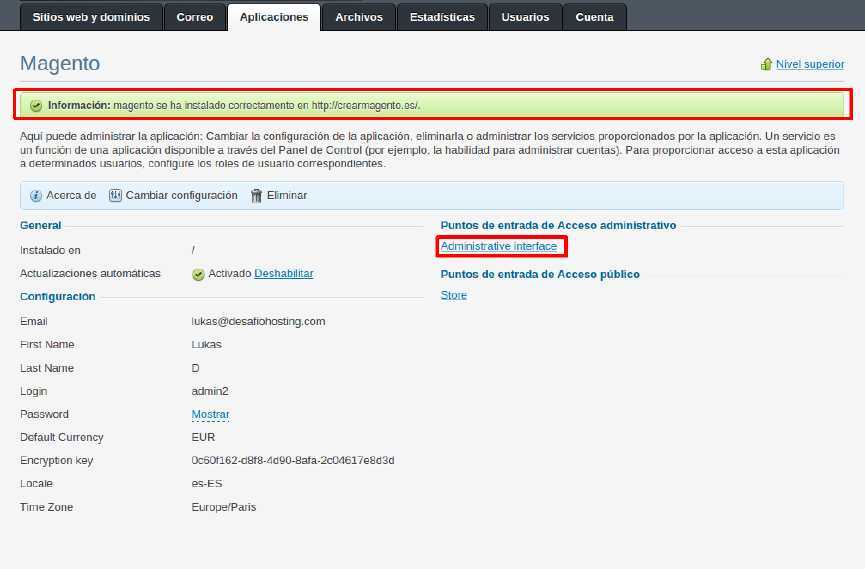
Task: Click the Default Currency value EUR
Action: tap(203, 437)
